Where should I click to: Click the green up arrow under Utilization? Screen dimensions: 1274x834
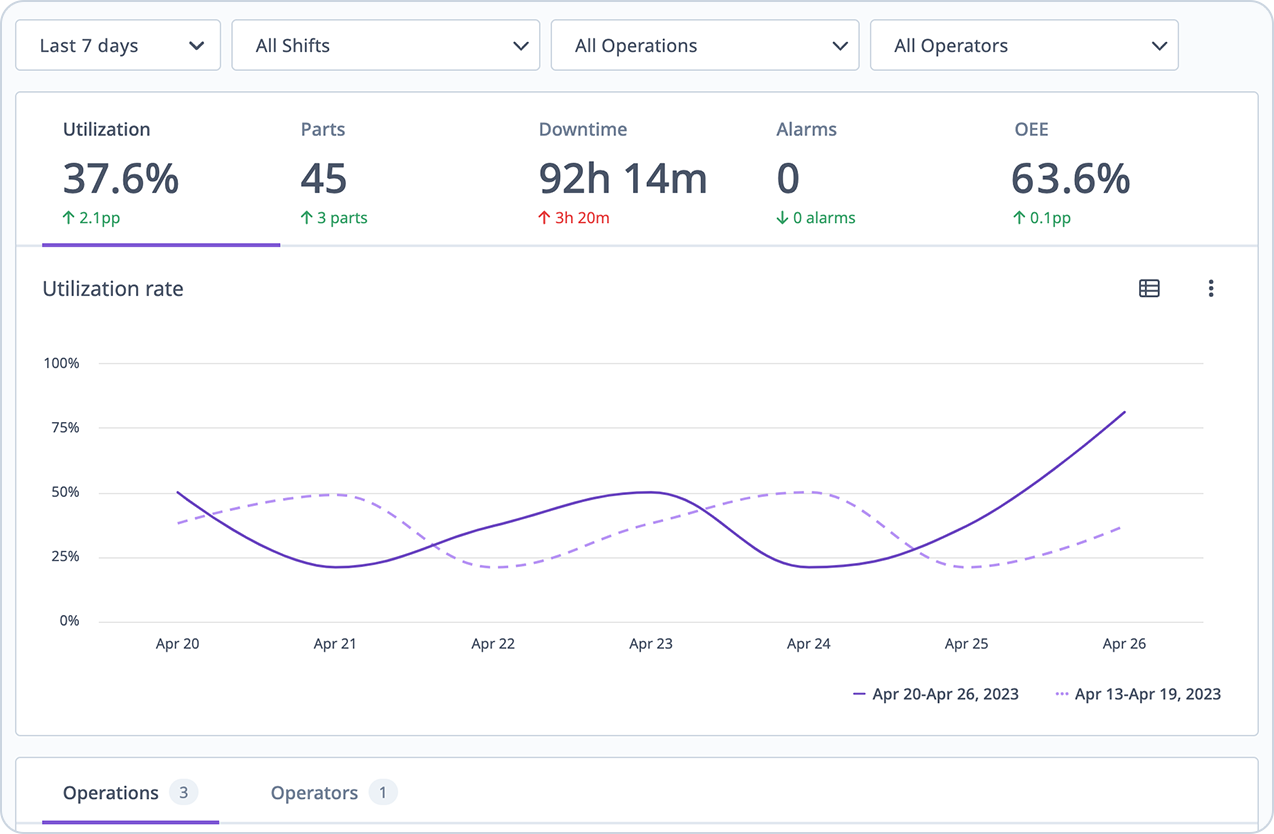pyautogui.click(x=69, y=218)
